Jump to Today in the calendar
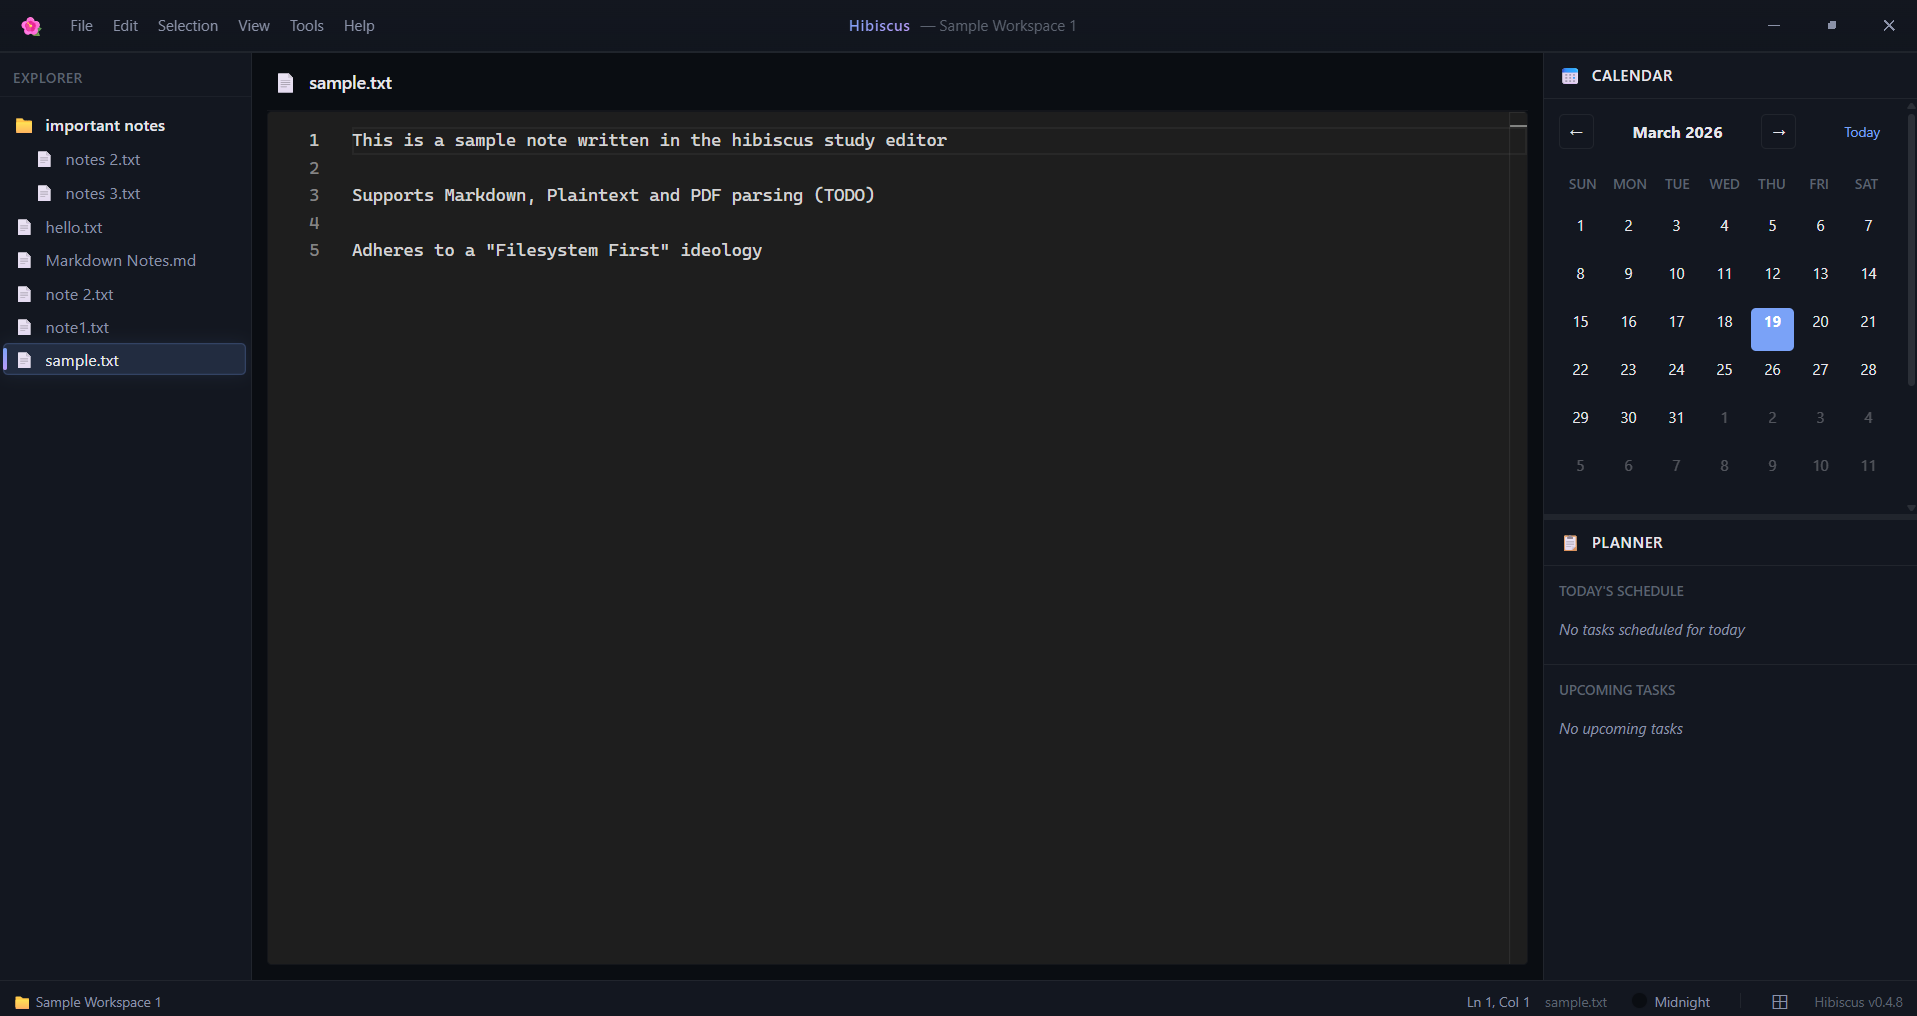 coord(1861,132)
